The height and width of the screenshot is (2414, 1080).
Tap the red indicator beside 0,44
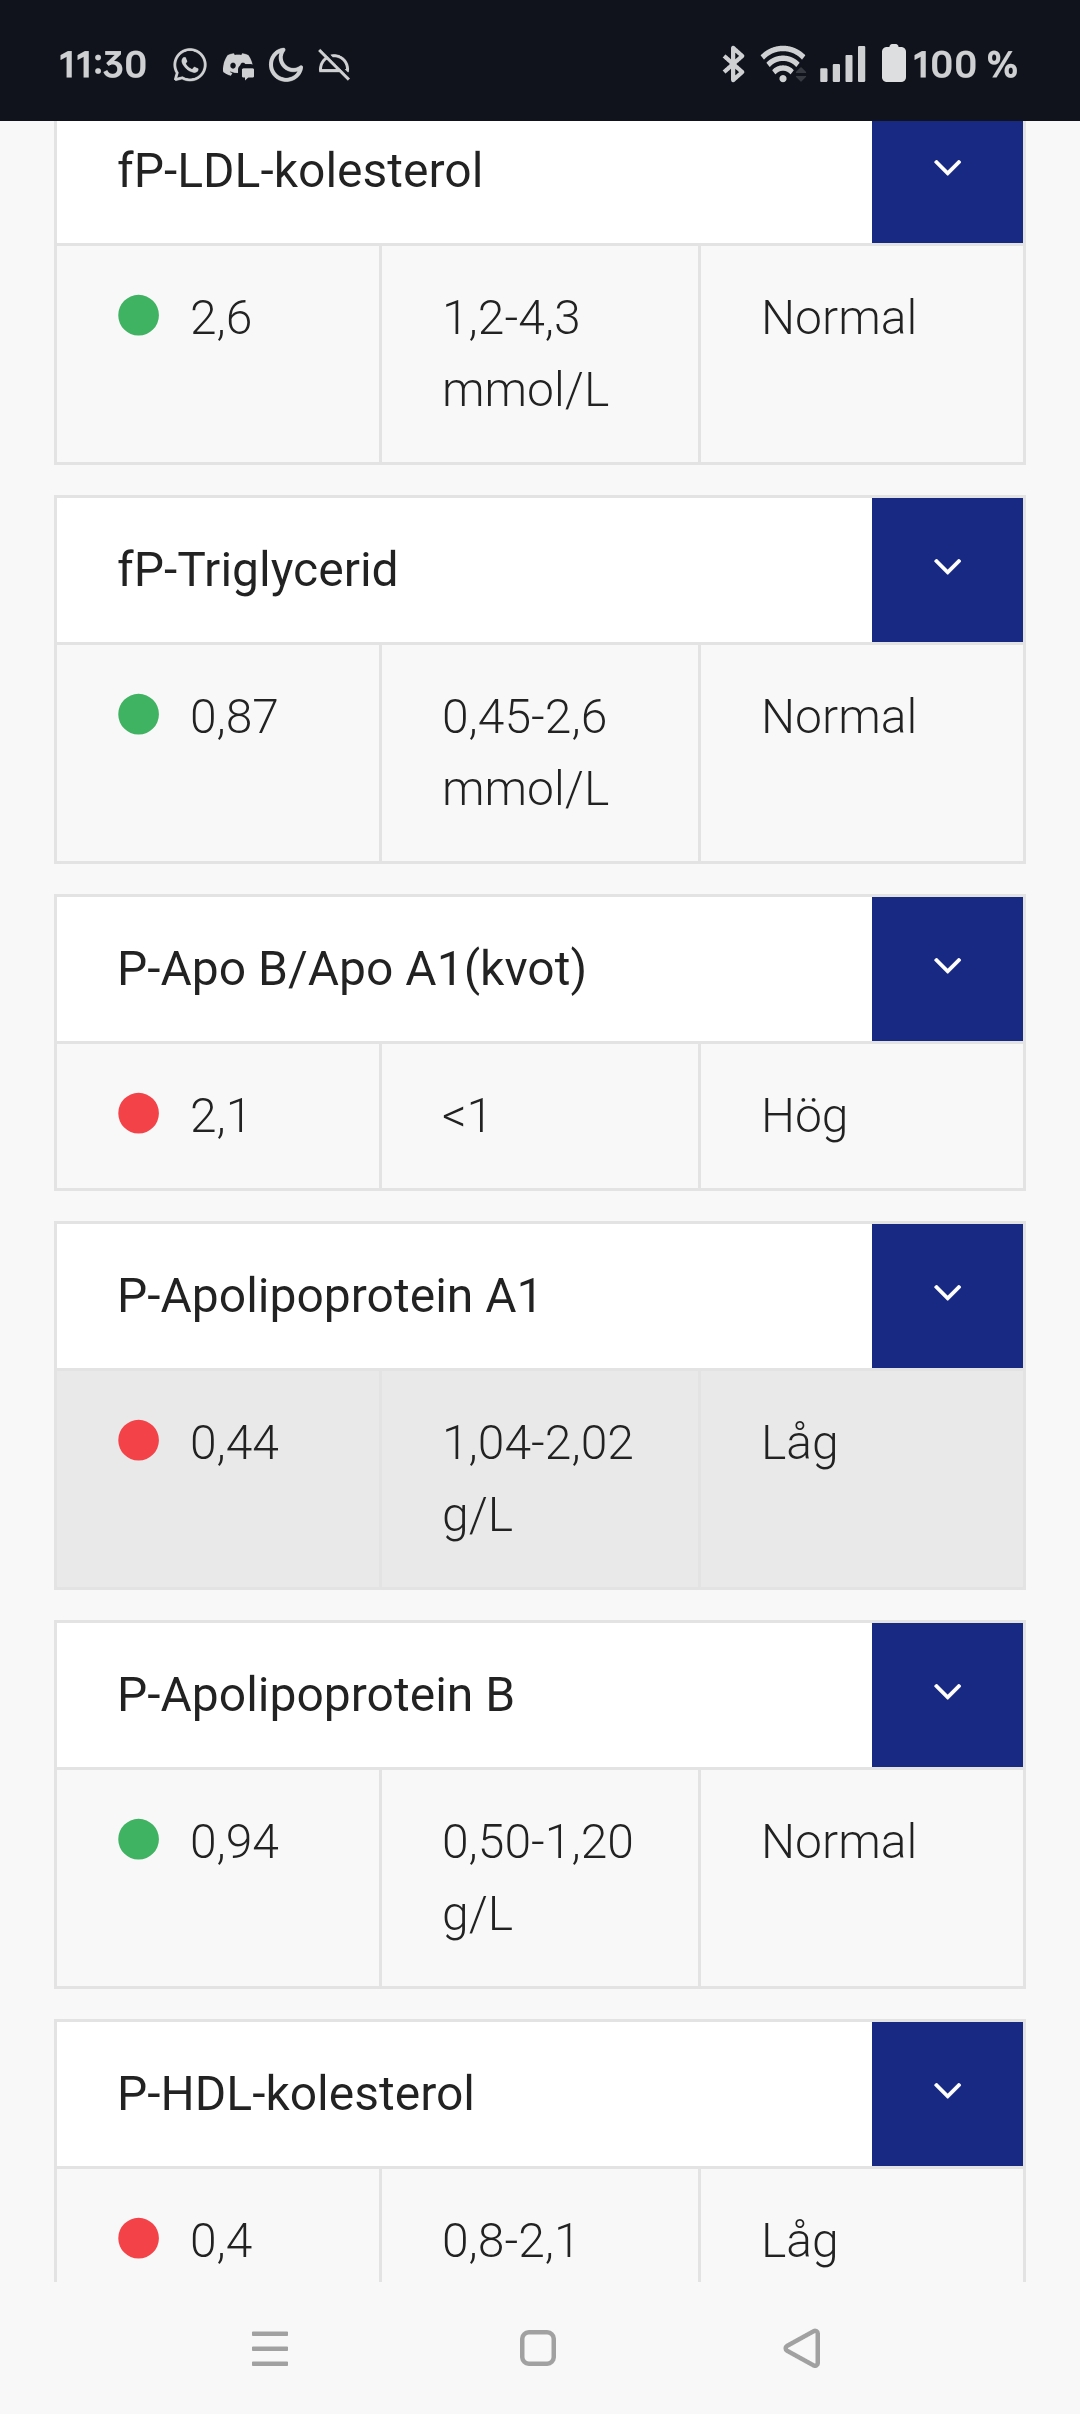(x=139, y=1441)
